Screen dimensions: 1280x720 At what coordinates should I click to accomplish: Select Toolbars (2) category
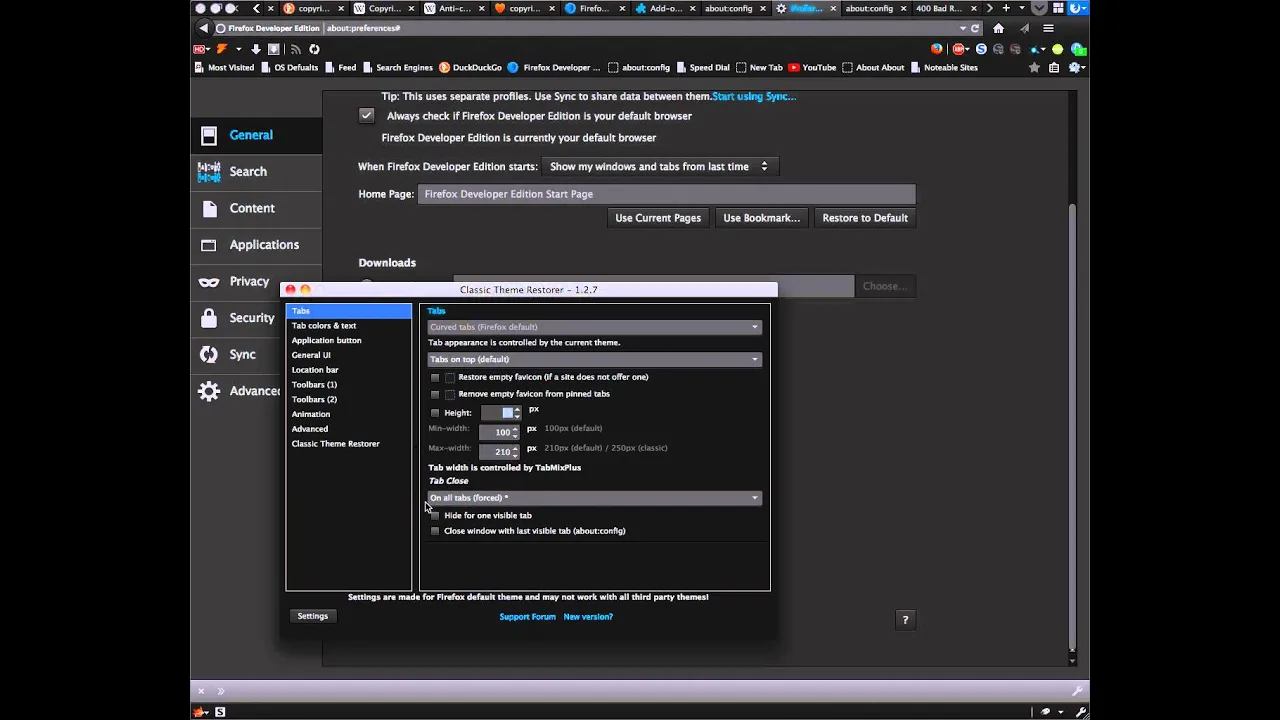[x=348, y=400]
